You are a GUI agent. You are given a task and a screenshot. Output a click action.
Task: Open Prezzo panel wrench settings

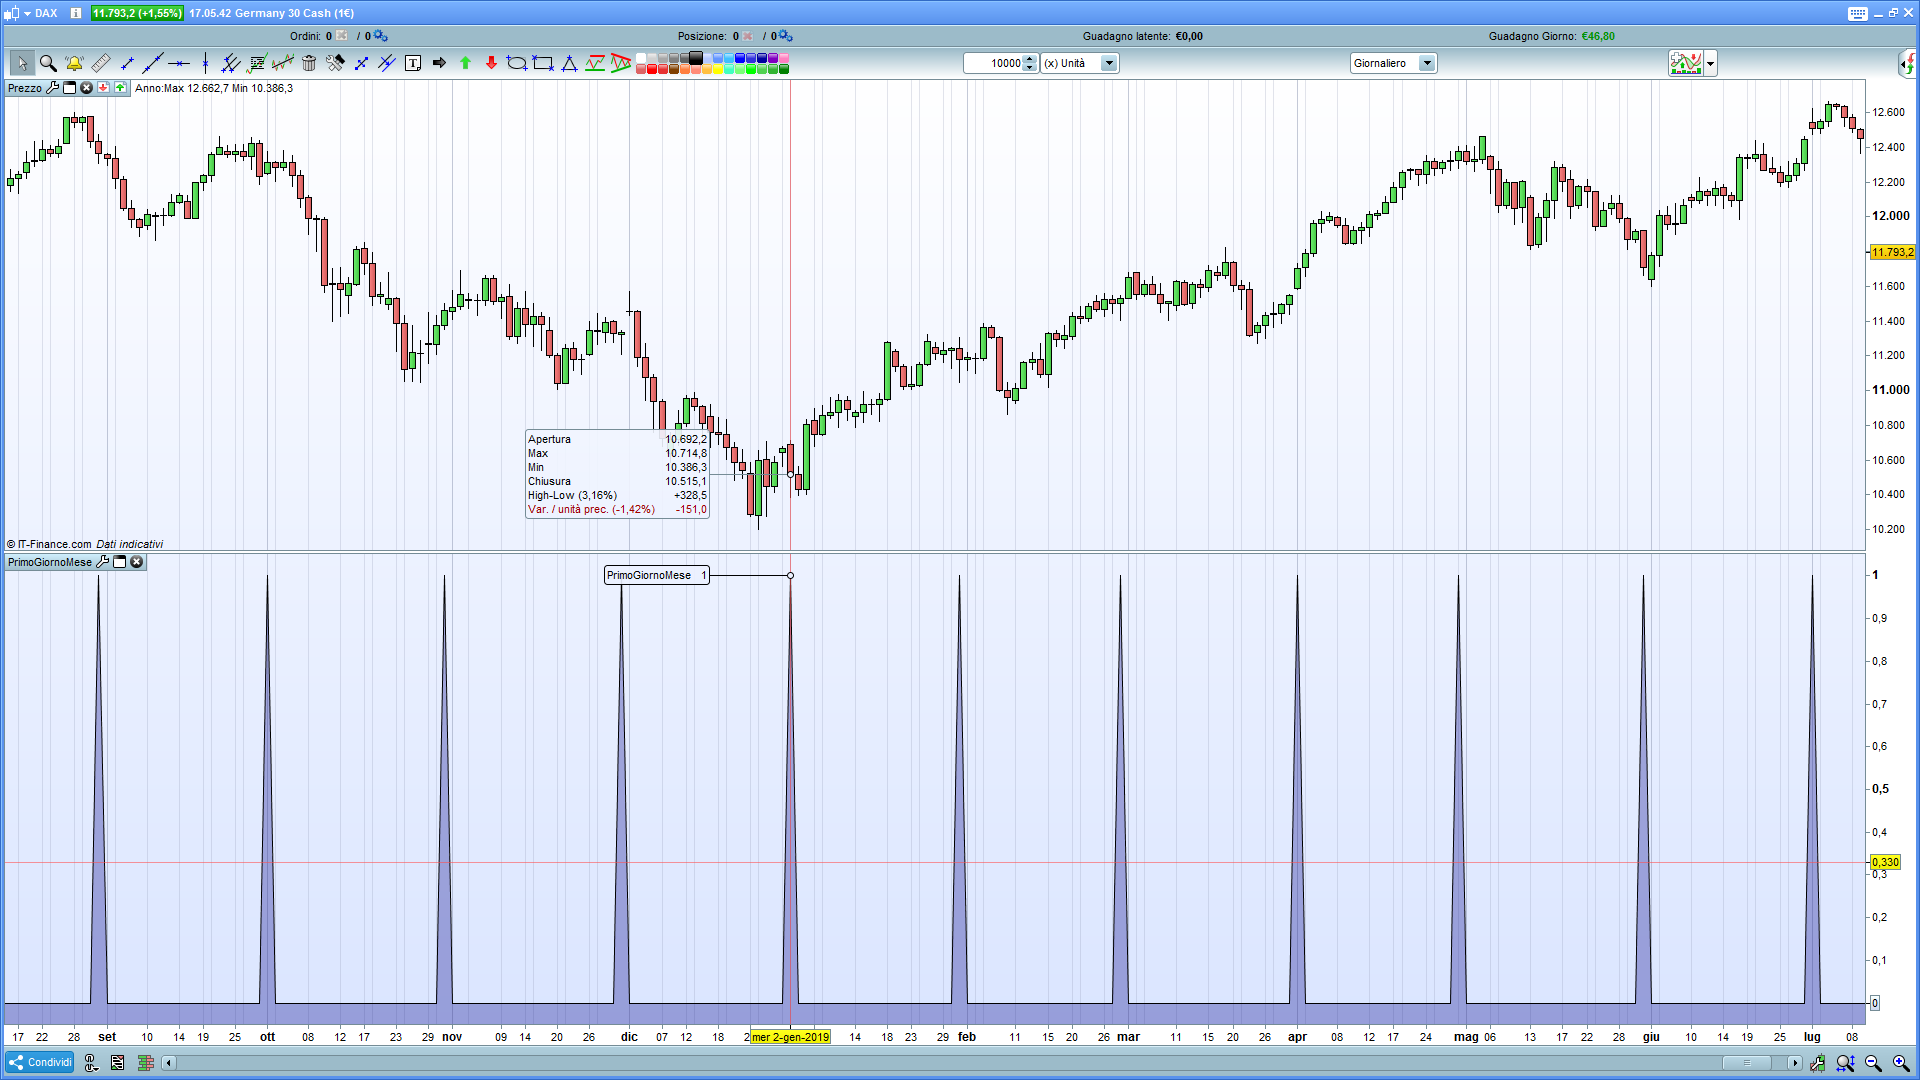pos(53,88)
